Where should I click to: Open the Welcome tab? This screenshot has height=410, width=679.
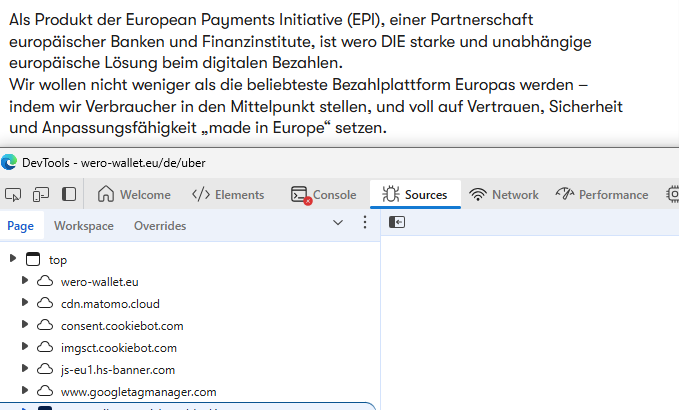[134, 195]
